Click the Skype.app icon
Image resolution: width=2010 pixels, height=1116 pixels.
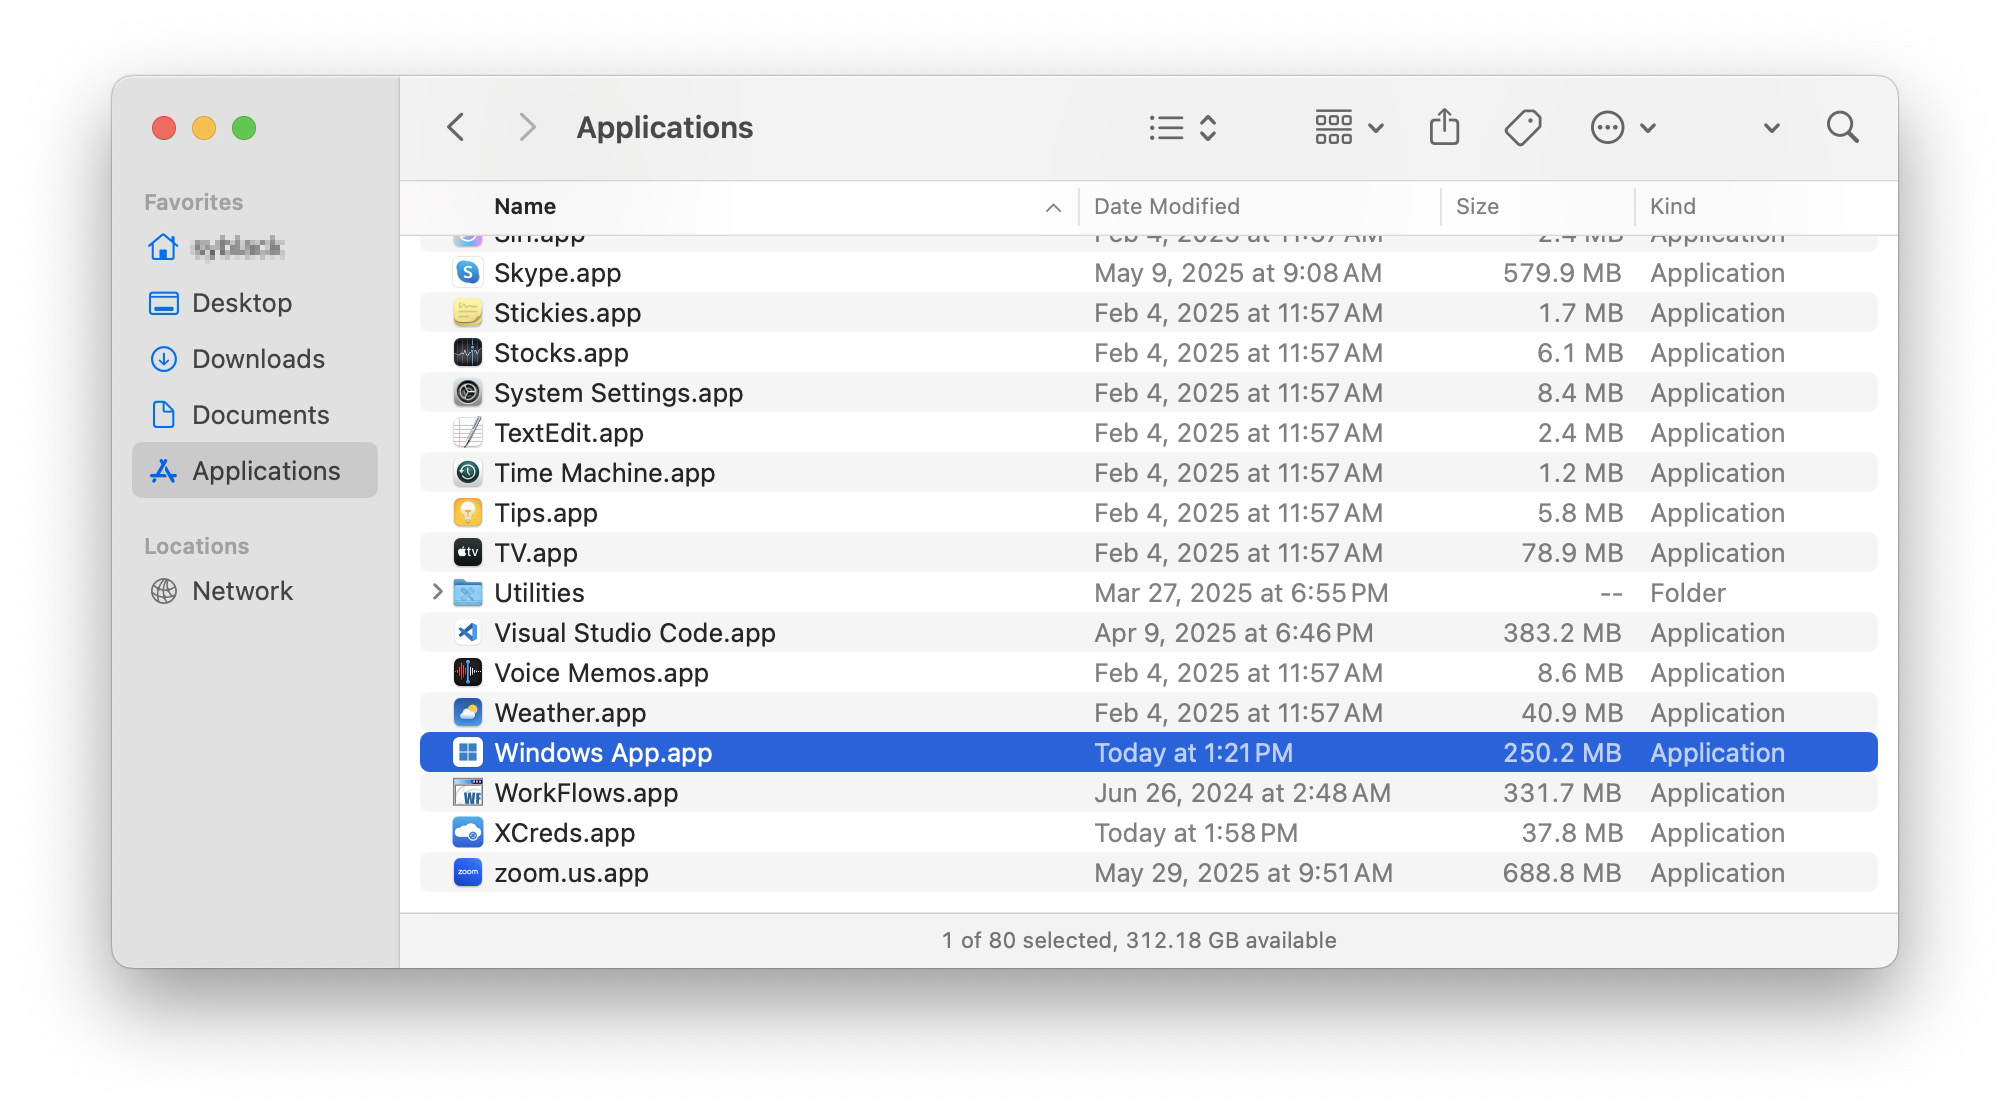pyautogui.click(x=467, y=272)
